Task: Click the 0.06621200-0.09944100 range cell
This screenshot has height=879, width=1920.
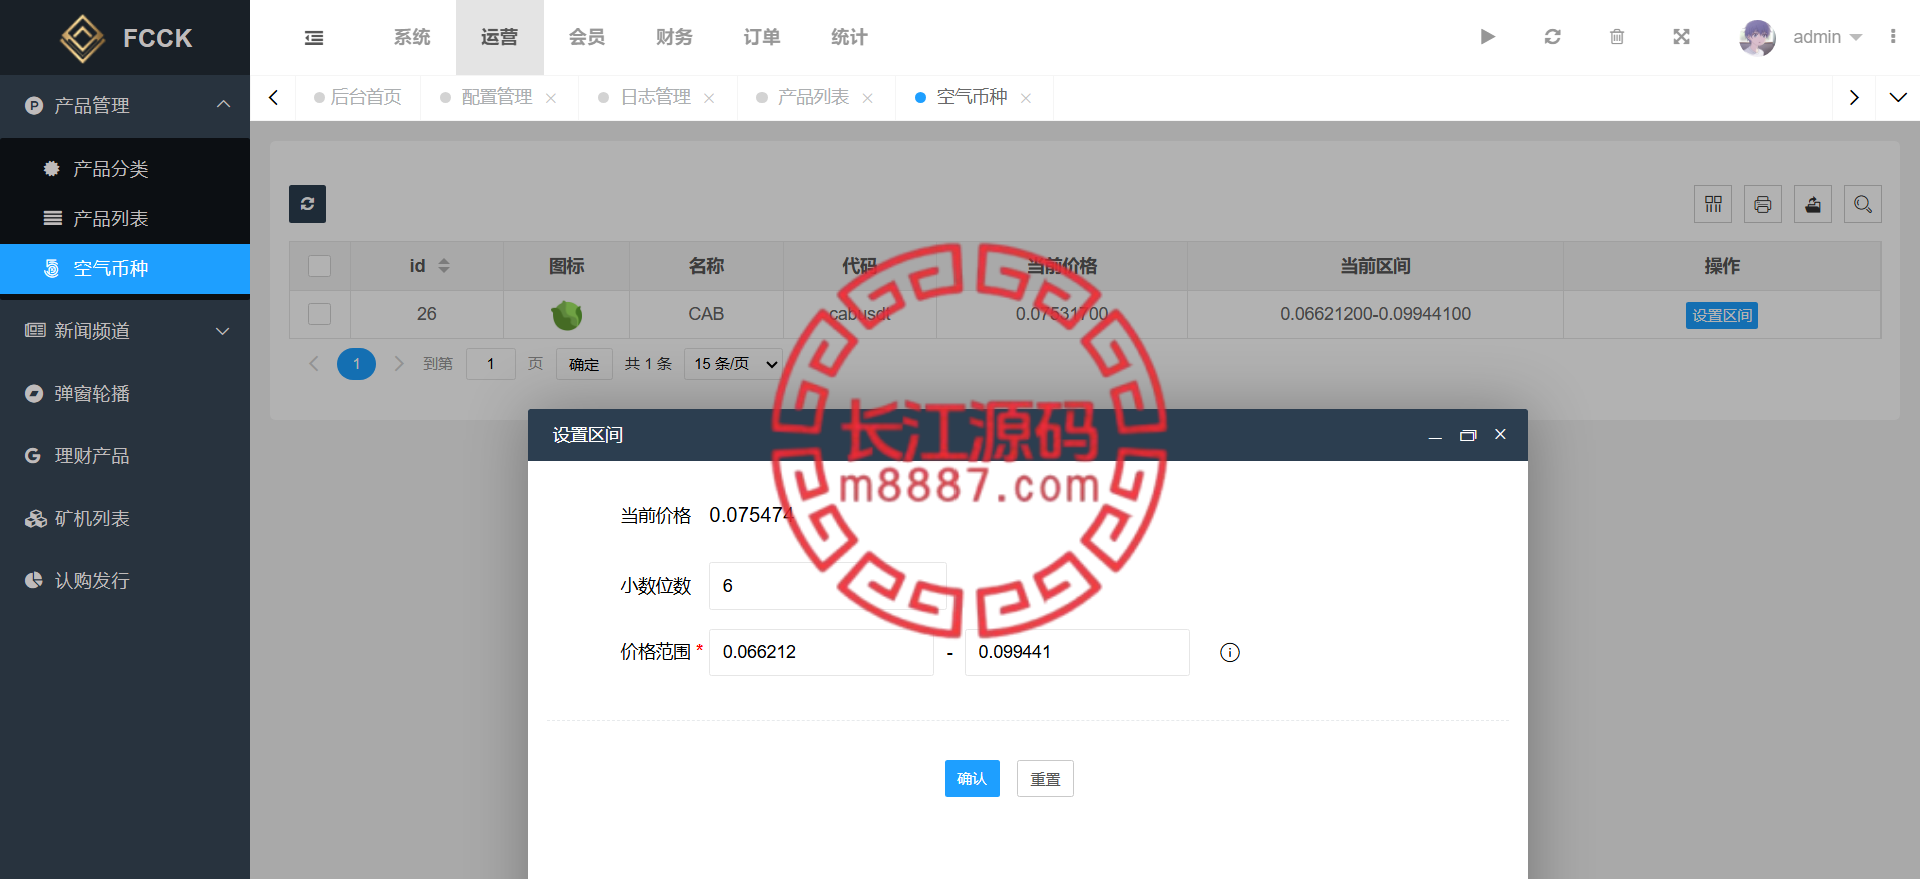Action: tap(1375, 314)
